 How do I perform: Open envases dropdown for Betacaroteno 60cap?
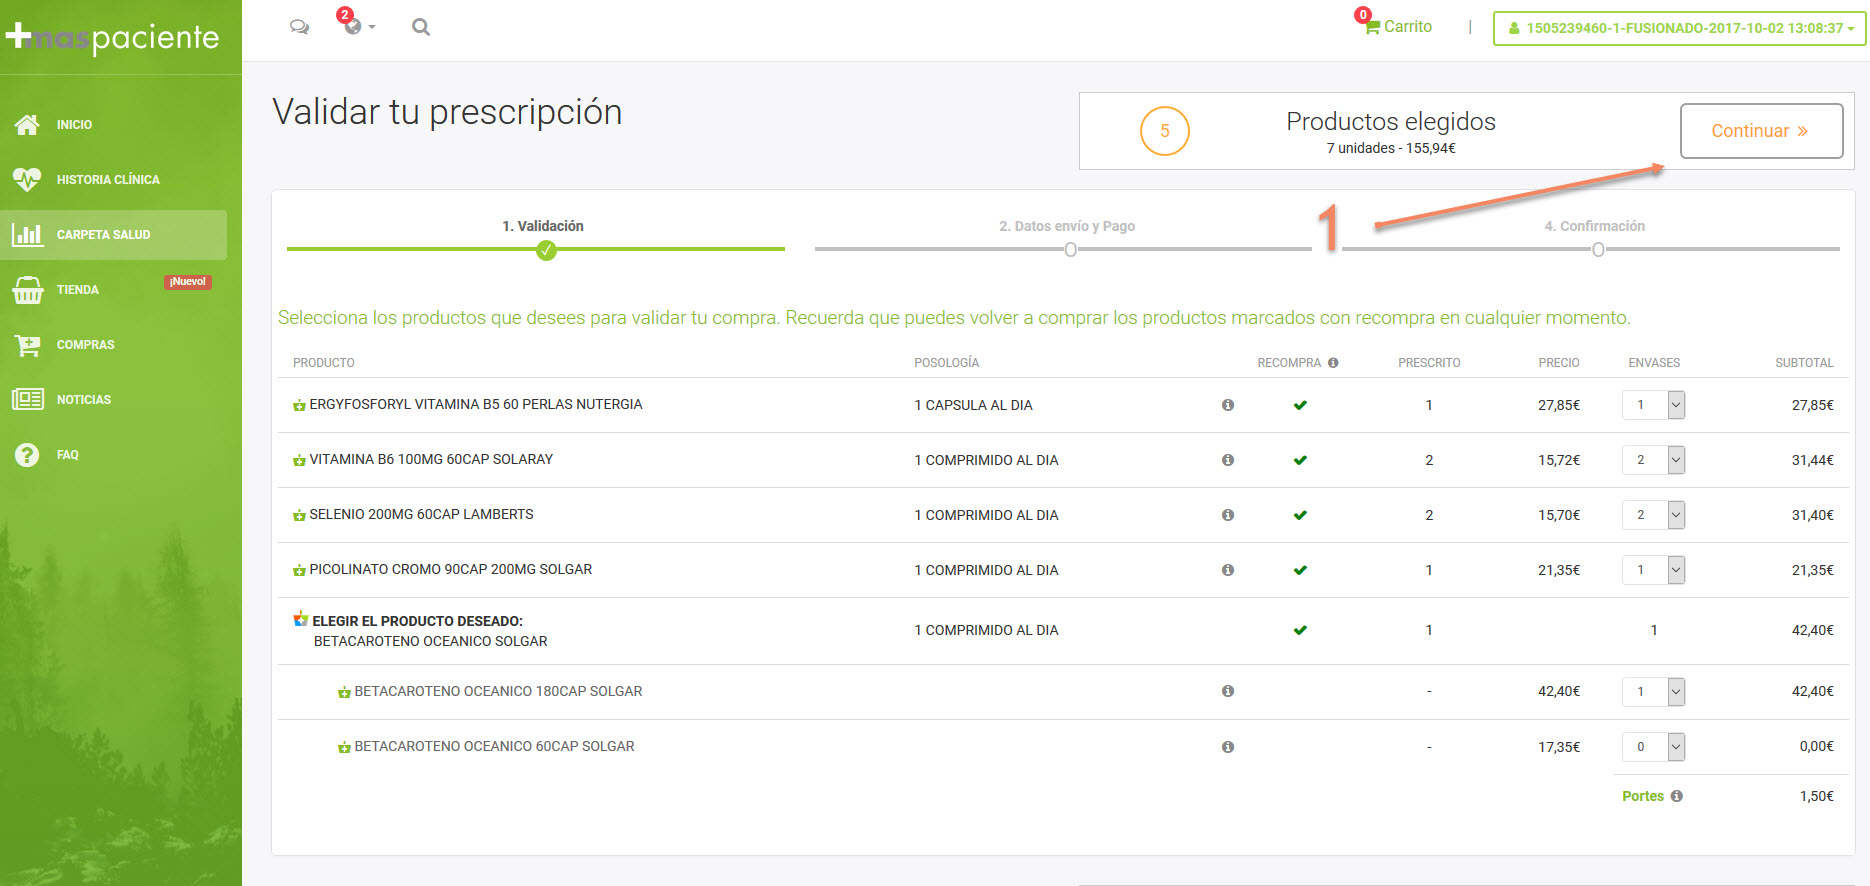(1653, 747)
